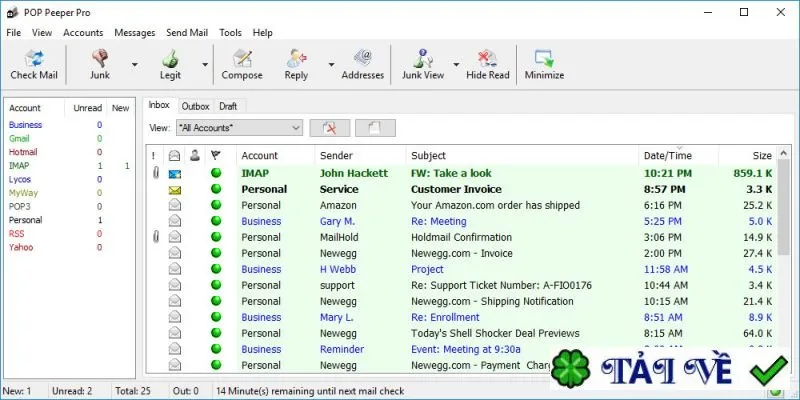Sort messages by Size column header
The width and height of the screenshot is (800, 400).
click(x=747, y=156)
